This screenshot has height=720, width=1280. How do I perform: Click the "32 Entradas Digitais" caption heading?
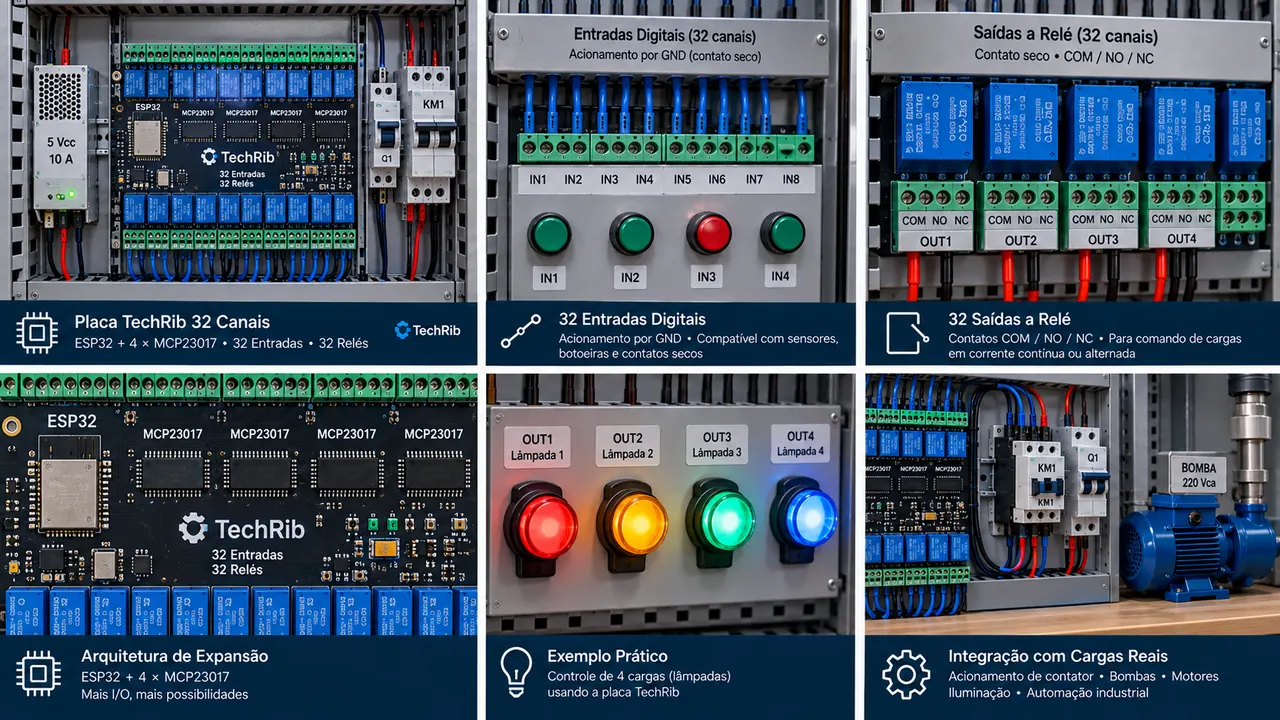[x=632, y=320]
